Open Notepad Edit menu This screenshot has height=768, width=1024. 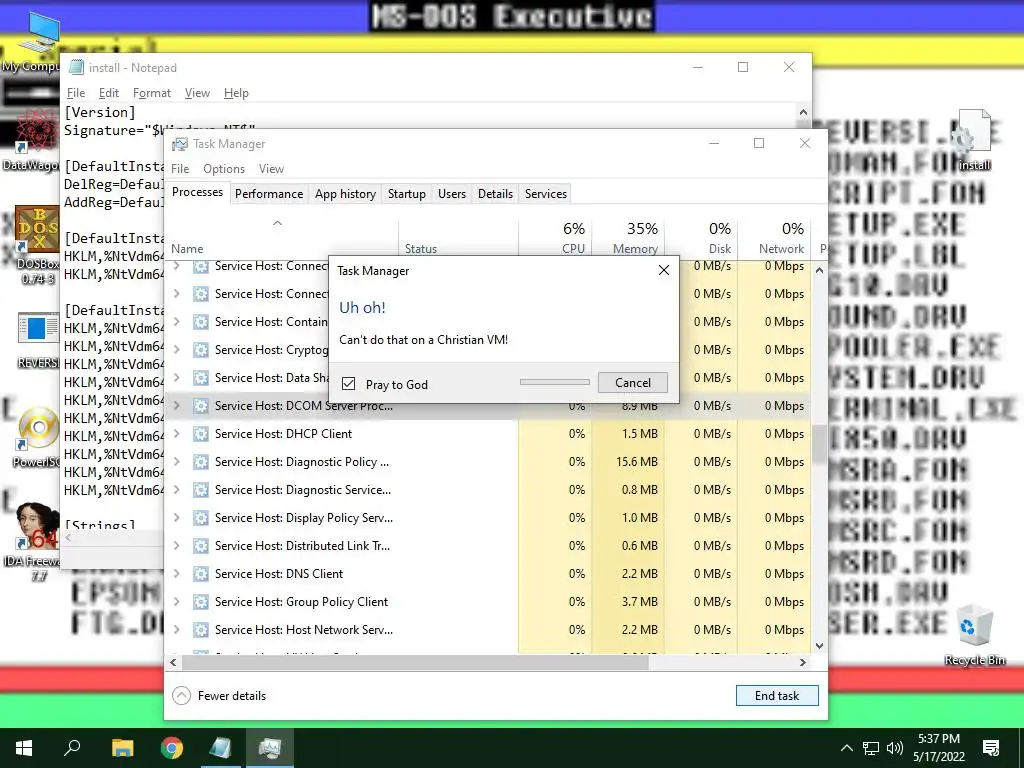click(x=108, y=93)
